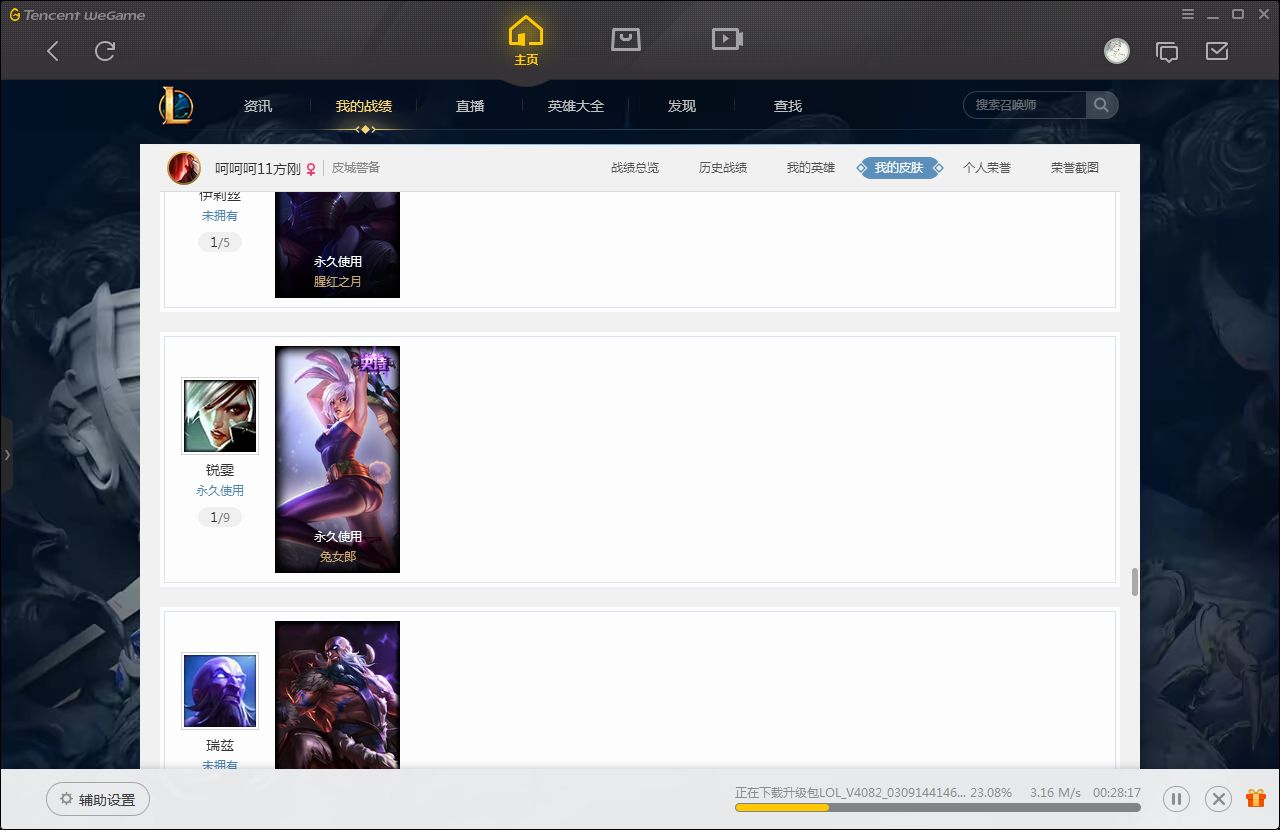The image size is (1280, 830).
Task: Click the summoner profile avatar 呵呵呵11方刚
Action: 184,168
